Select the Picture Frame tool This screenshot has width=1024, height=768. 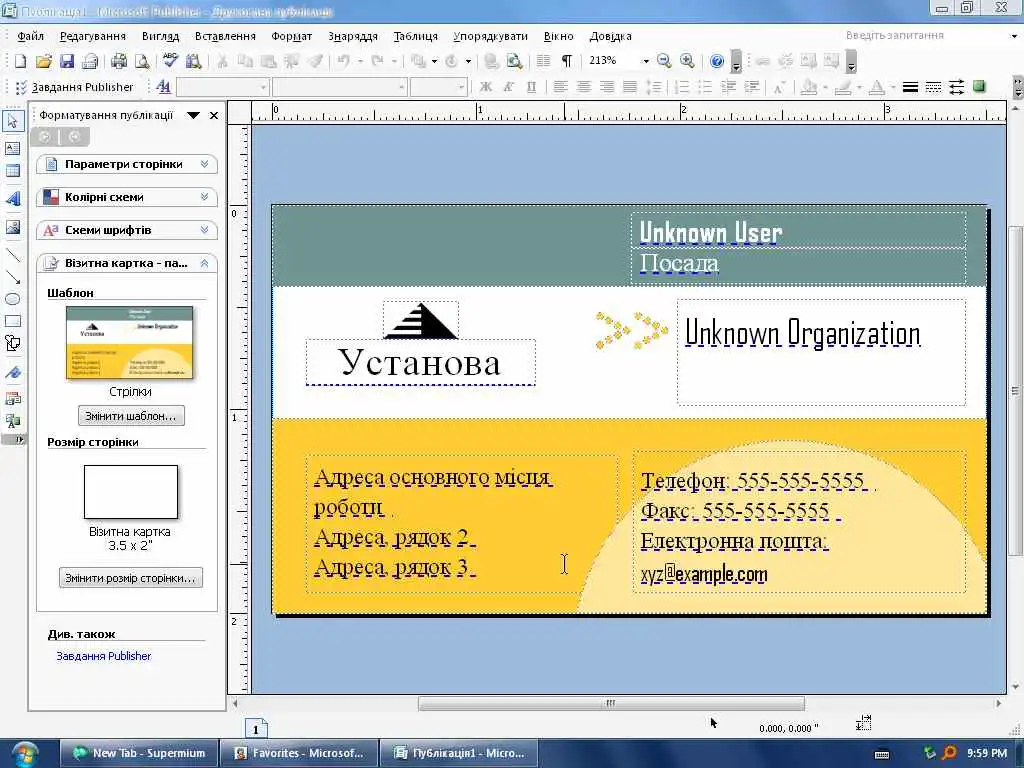12,227
